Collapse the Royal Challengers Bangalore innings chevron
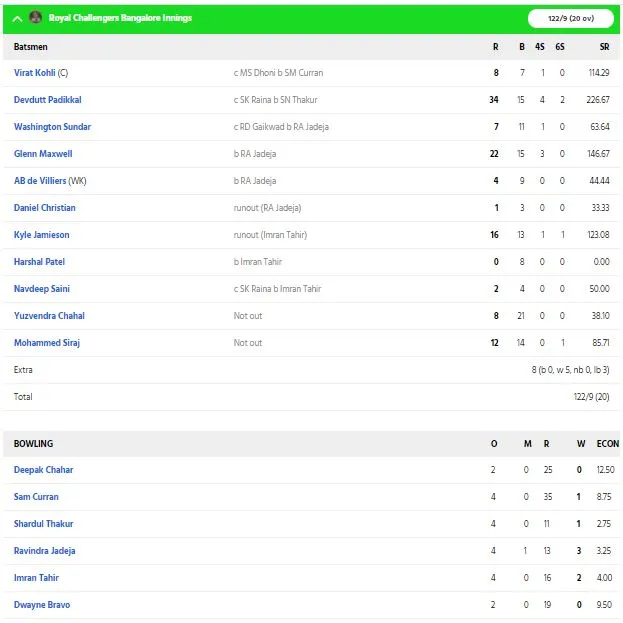 17,19
